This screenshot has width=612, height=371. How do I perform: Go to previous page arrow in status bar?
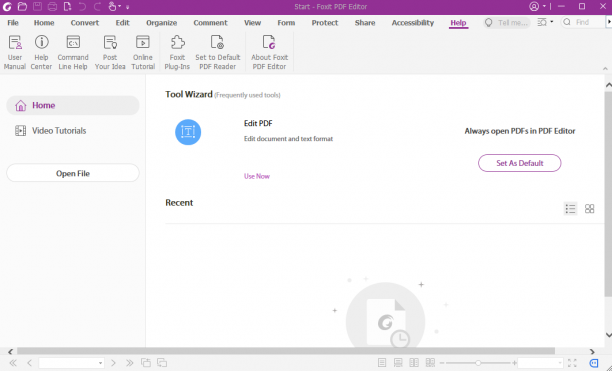pyautogui.click(x=29, y=363)
